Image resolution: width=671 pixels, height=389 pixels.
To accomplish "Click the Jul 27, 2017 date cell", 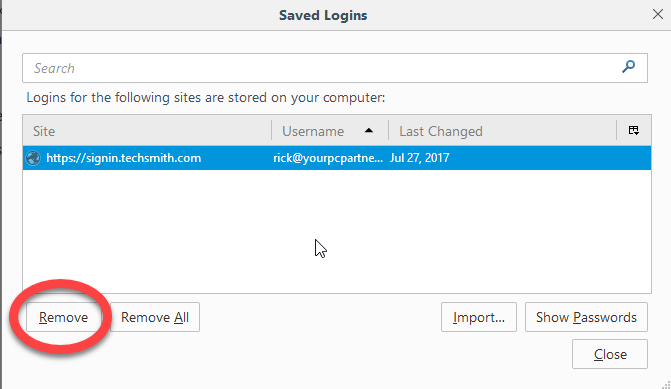I will (419, 158).
